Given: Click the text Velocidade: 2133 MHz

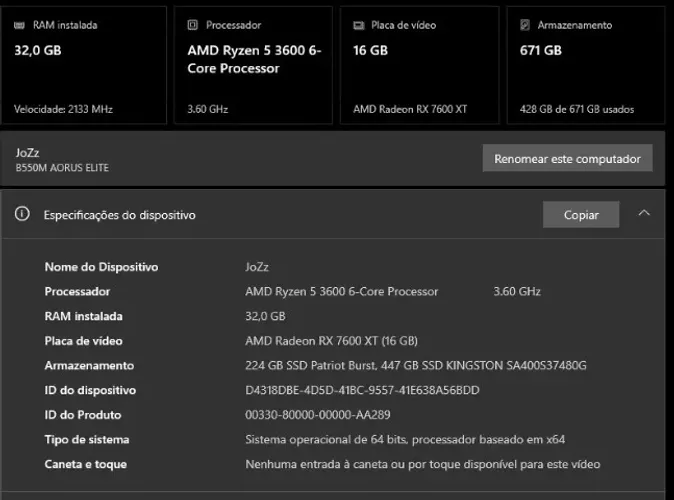Looking at the screenshot, I should (63, 109).
